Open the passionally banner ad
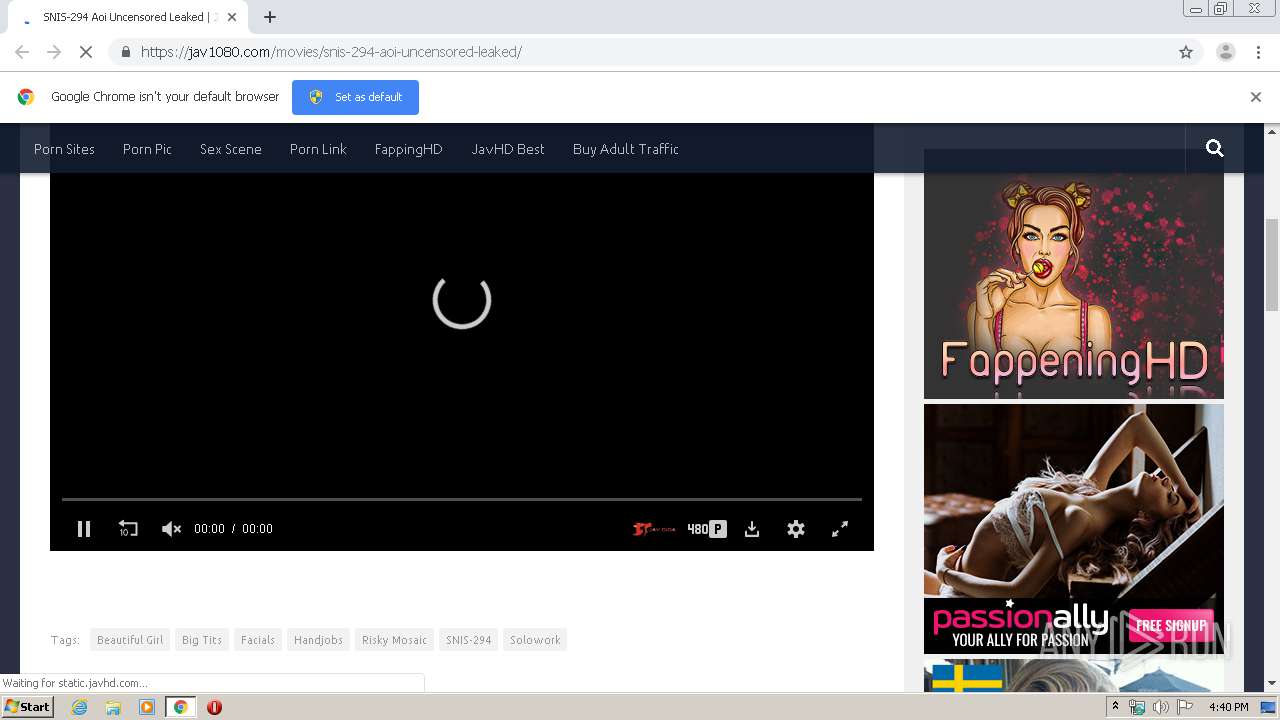The image size is (1280, 720). point(1074,529)
